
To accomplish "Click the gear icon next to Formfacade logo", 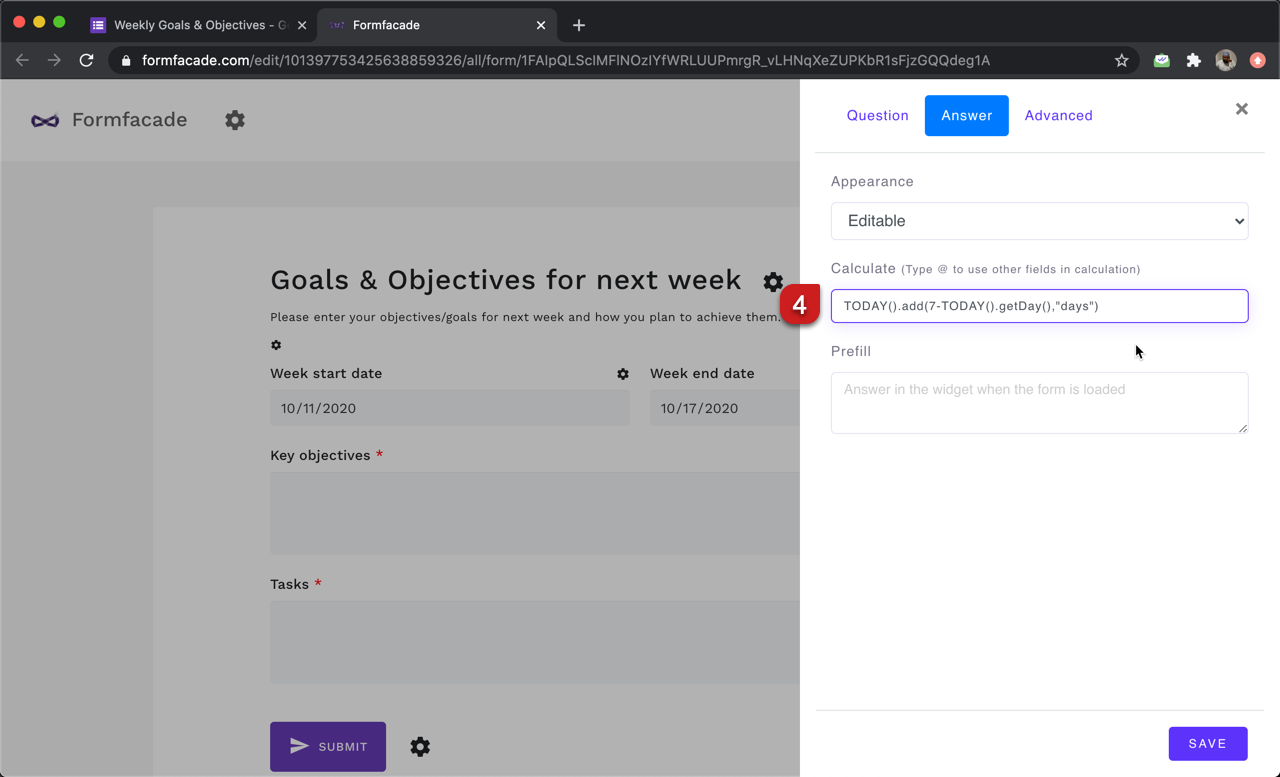I will [235, 120].
